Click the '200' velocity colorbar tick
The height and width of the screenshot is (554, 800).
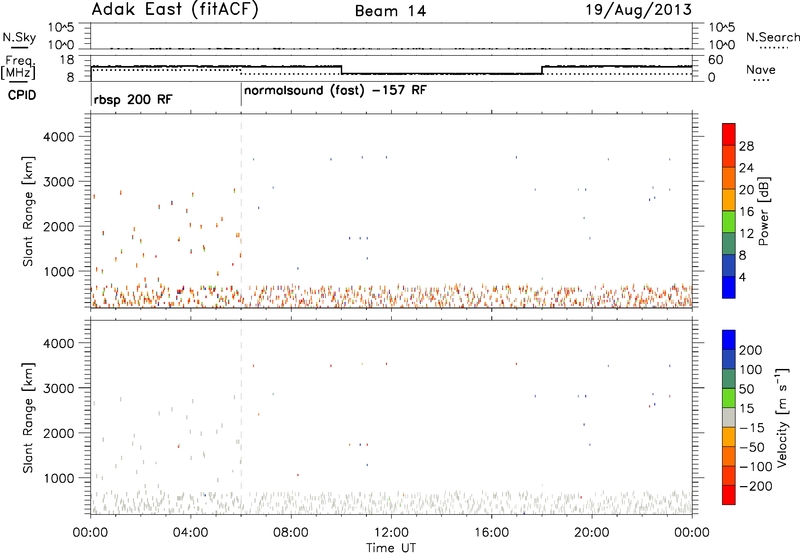point(751,350)
